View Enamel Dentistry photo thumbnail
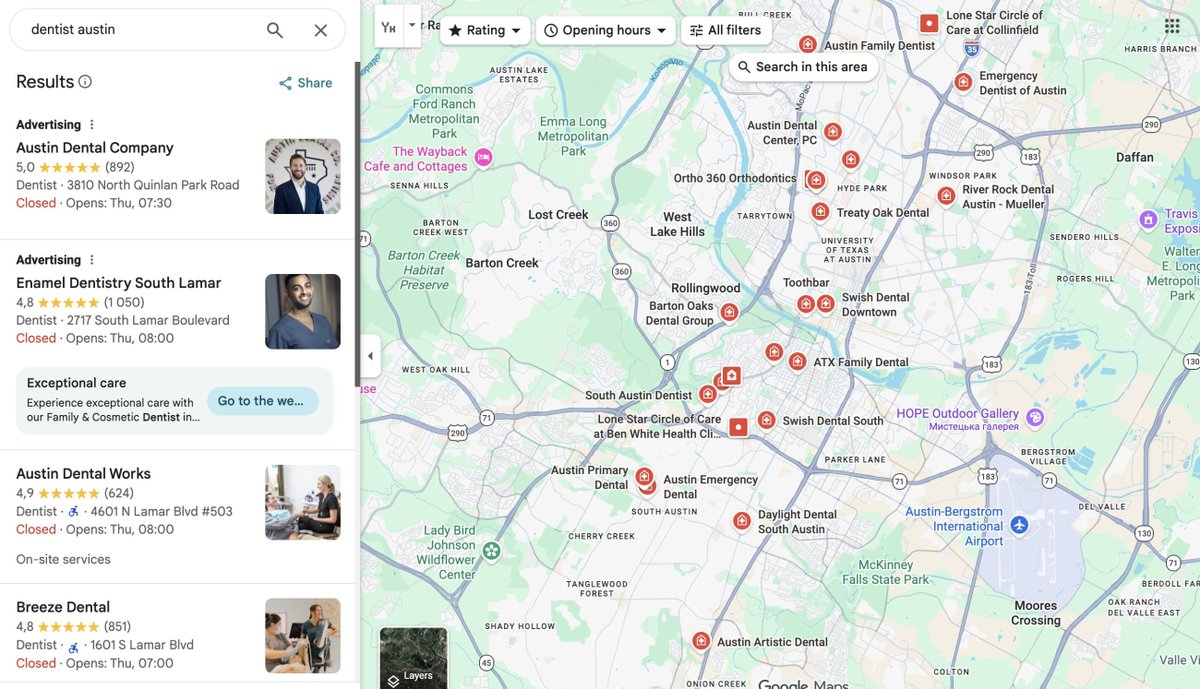Image resolution: width=1200 pixels, height=689 pixels. [x=303, y=311]
